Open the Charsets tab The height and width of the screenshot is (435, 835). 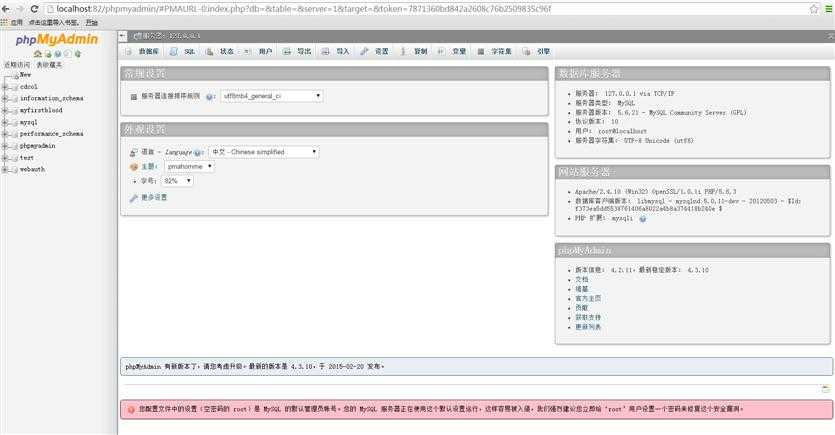point(495,52)
